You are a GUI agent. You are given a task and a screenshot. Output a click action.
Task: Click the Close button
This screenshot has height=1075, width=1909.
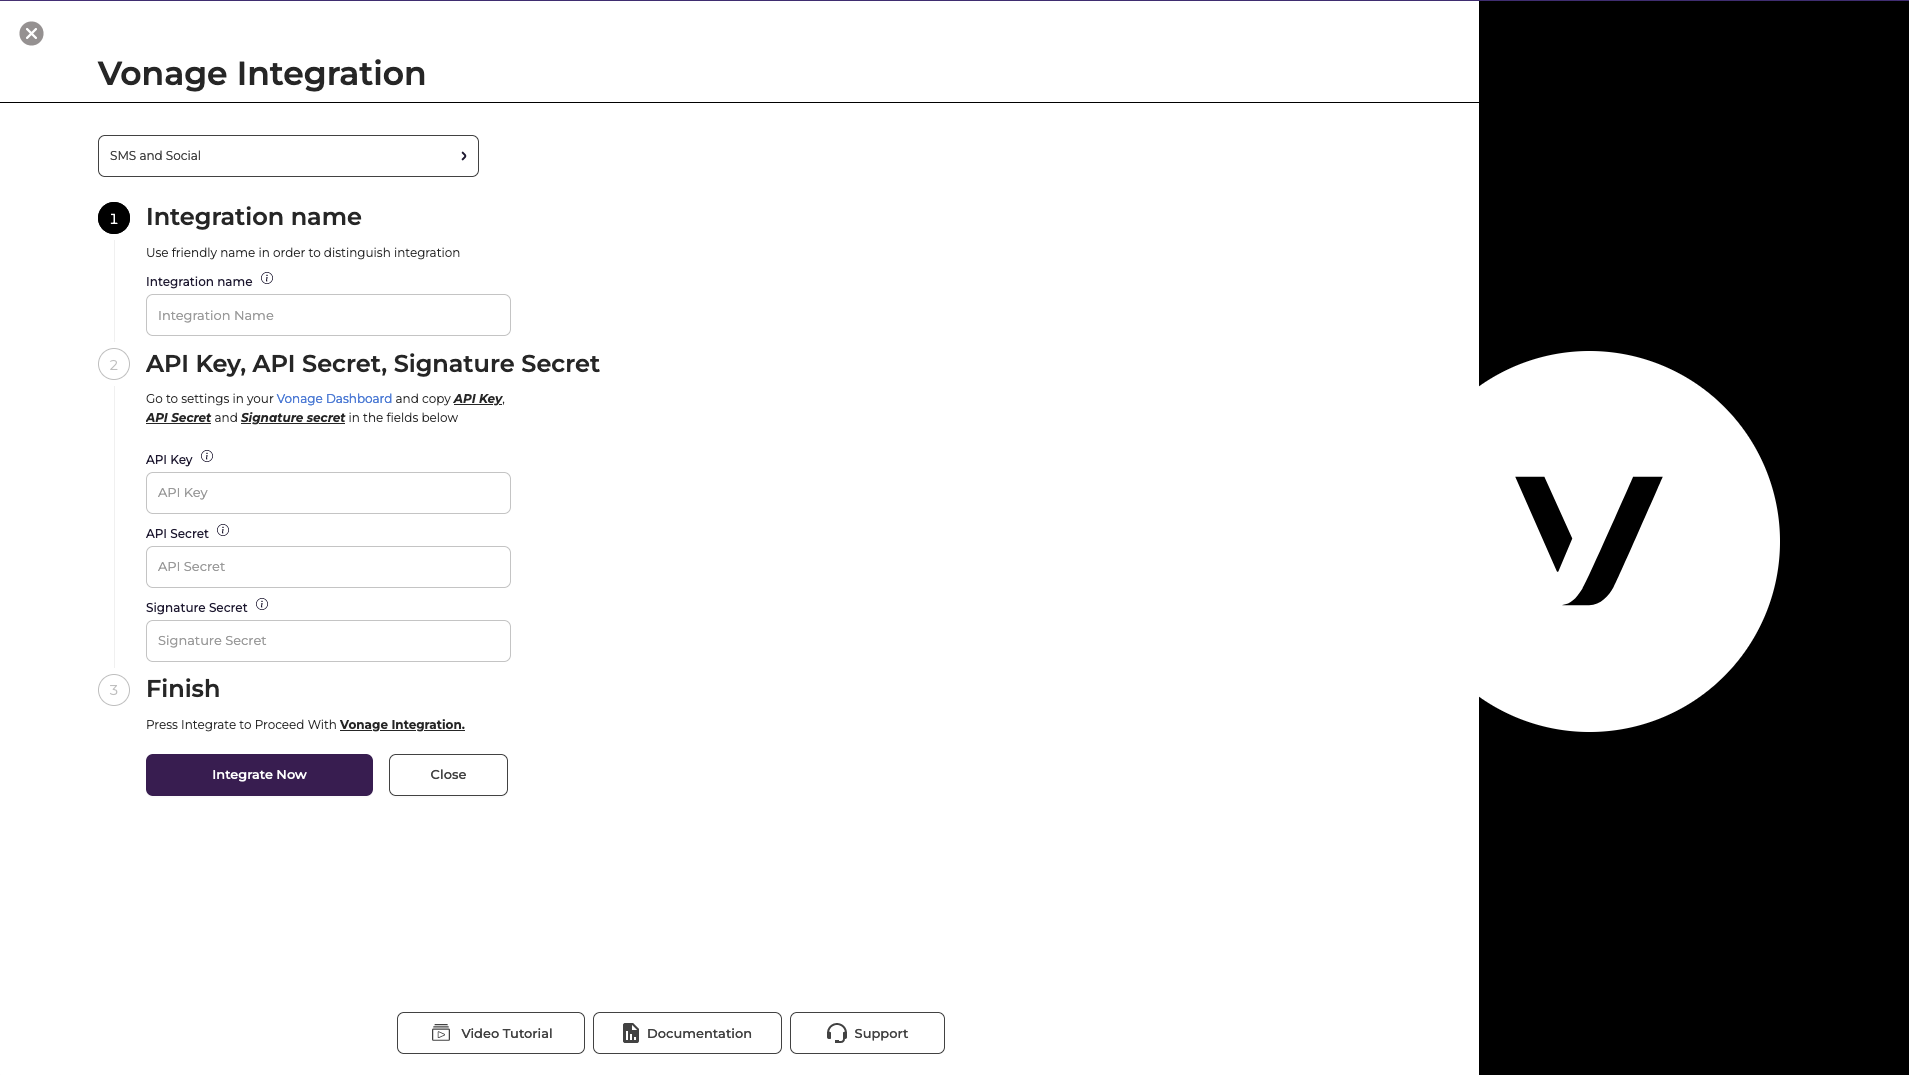click(x=448, y=775)
